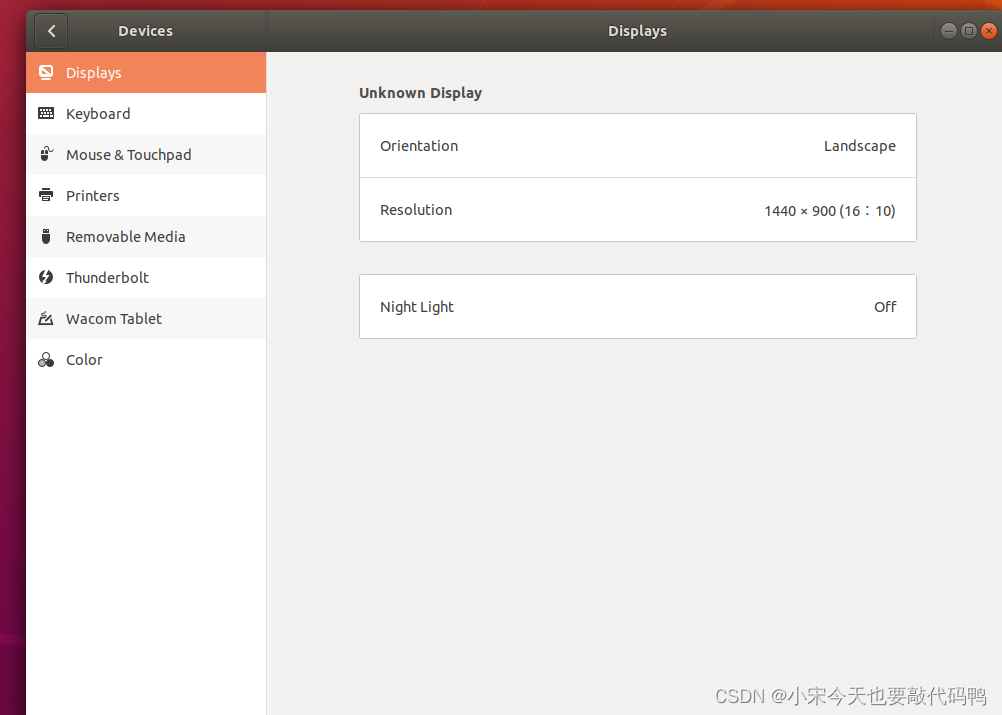Click the Wacom Tablet stylus icon

[x=46, y=318]
